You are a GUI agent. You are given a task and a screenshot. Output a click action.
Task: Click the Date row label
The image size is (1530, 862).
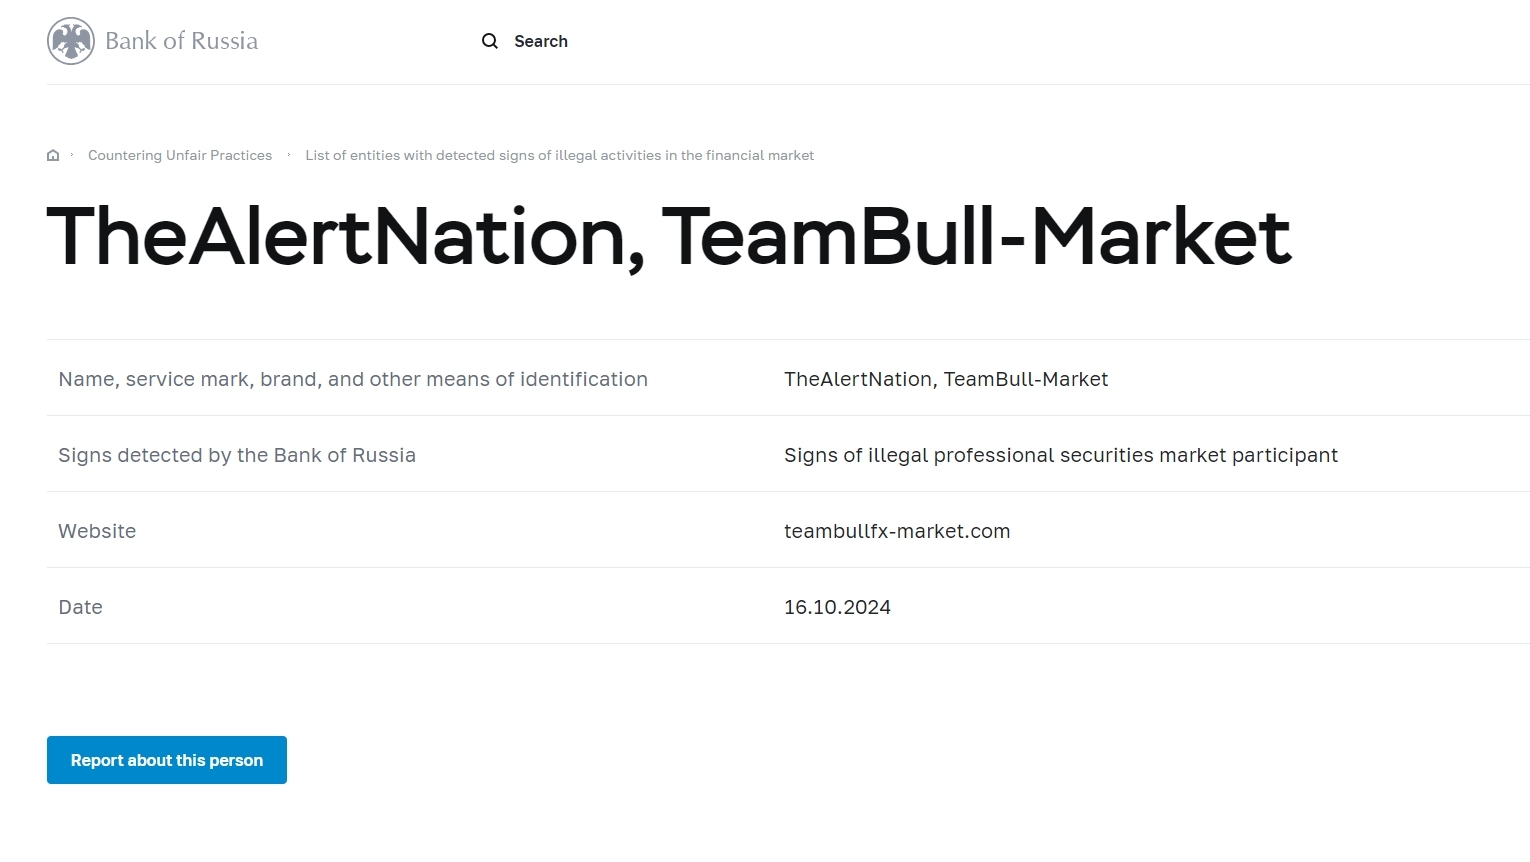click(80, 607)
